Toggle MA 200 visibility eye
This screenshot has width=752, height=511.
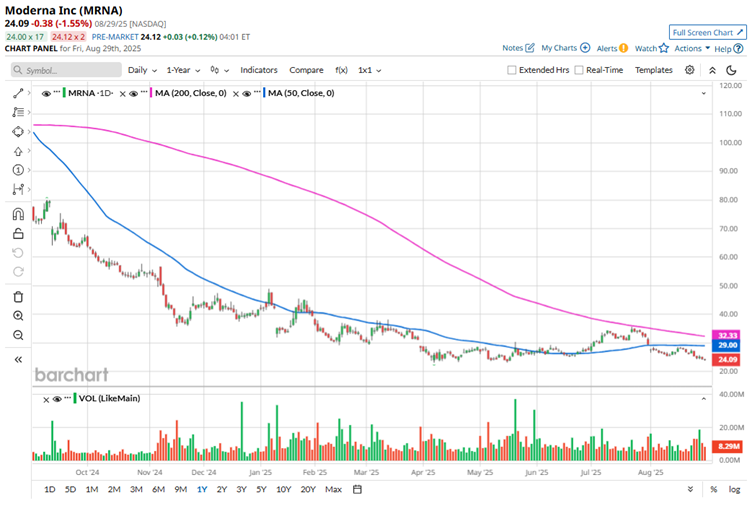[134, 94]
